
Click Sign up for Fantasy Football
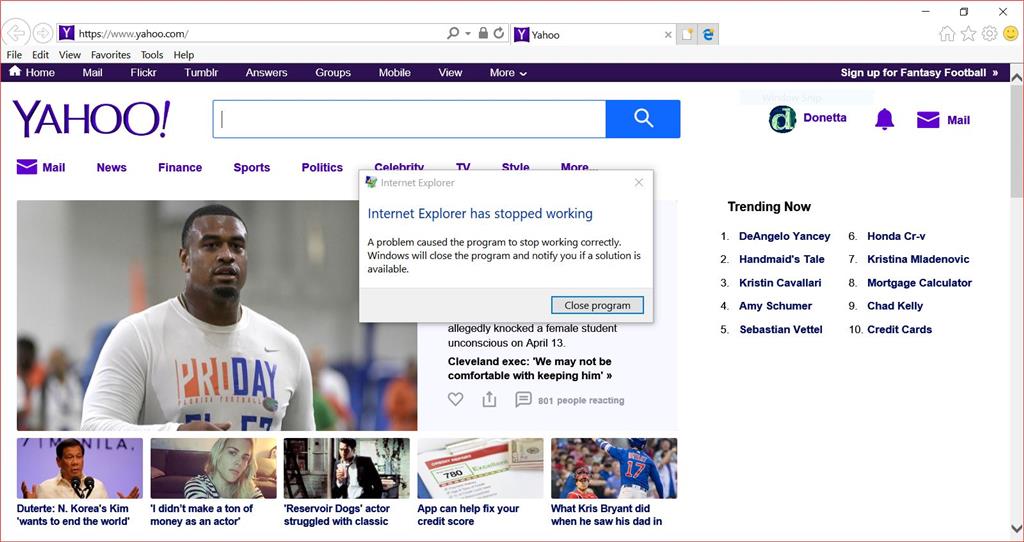click(x=919, y=72)
